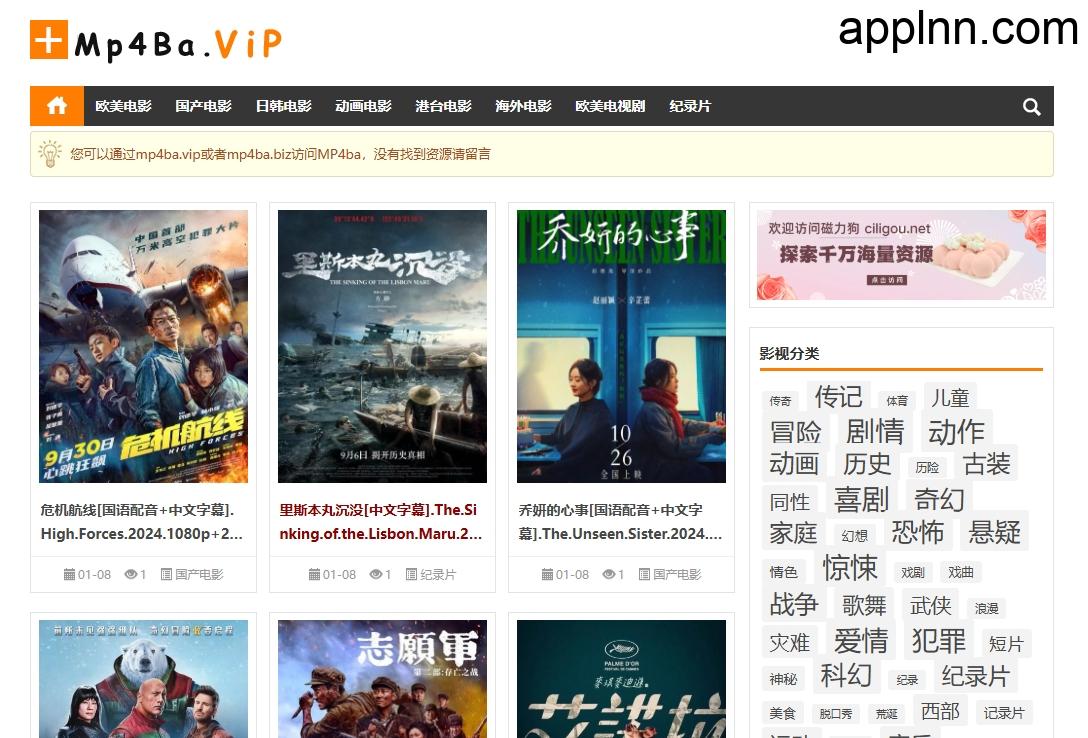This screenshot has width=1088, height=738.
Task: Click calendar date icon under 危机航线 post
Action: coord(69,575)
